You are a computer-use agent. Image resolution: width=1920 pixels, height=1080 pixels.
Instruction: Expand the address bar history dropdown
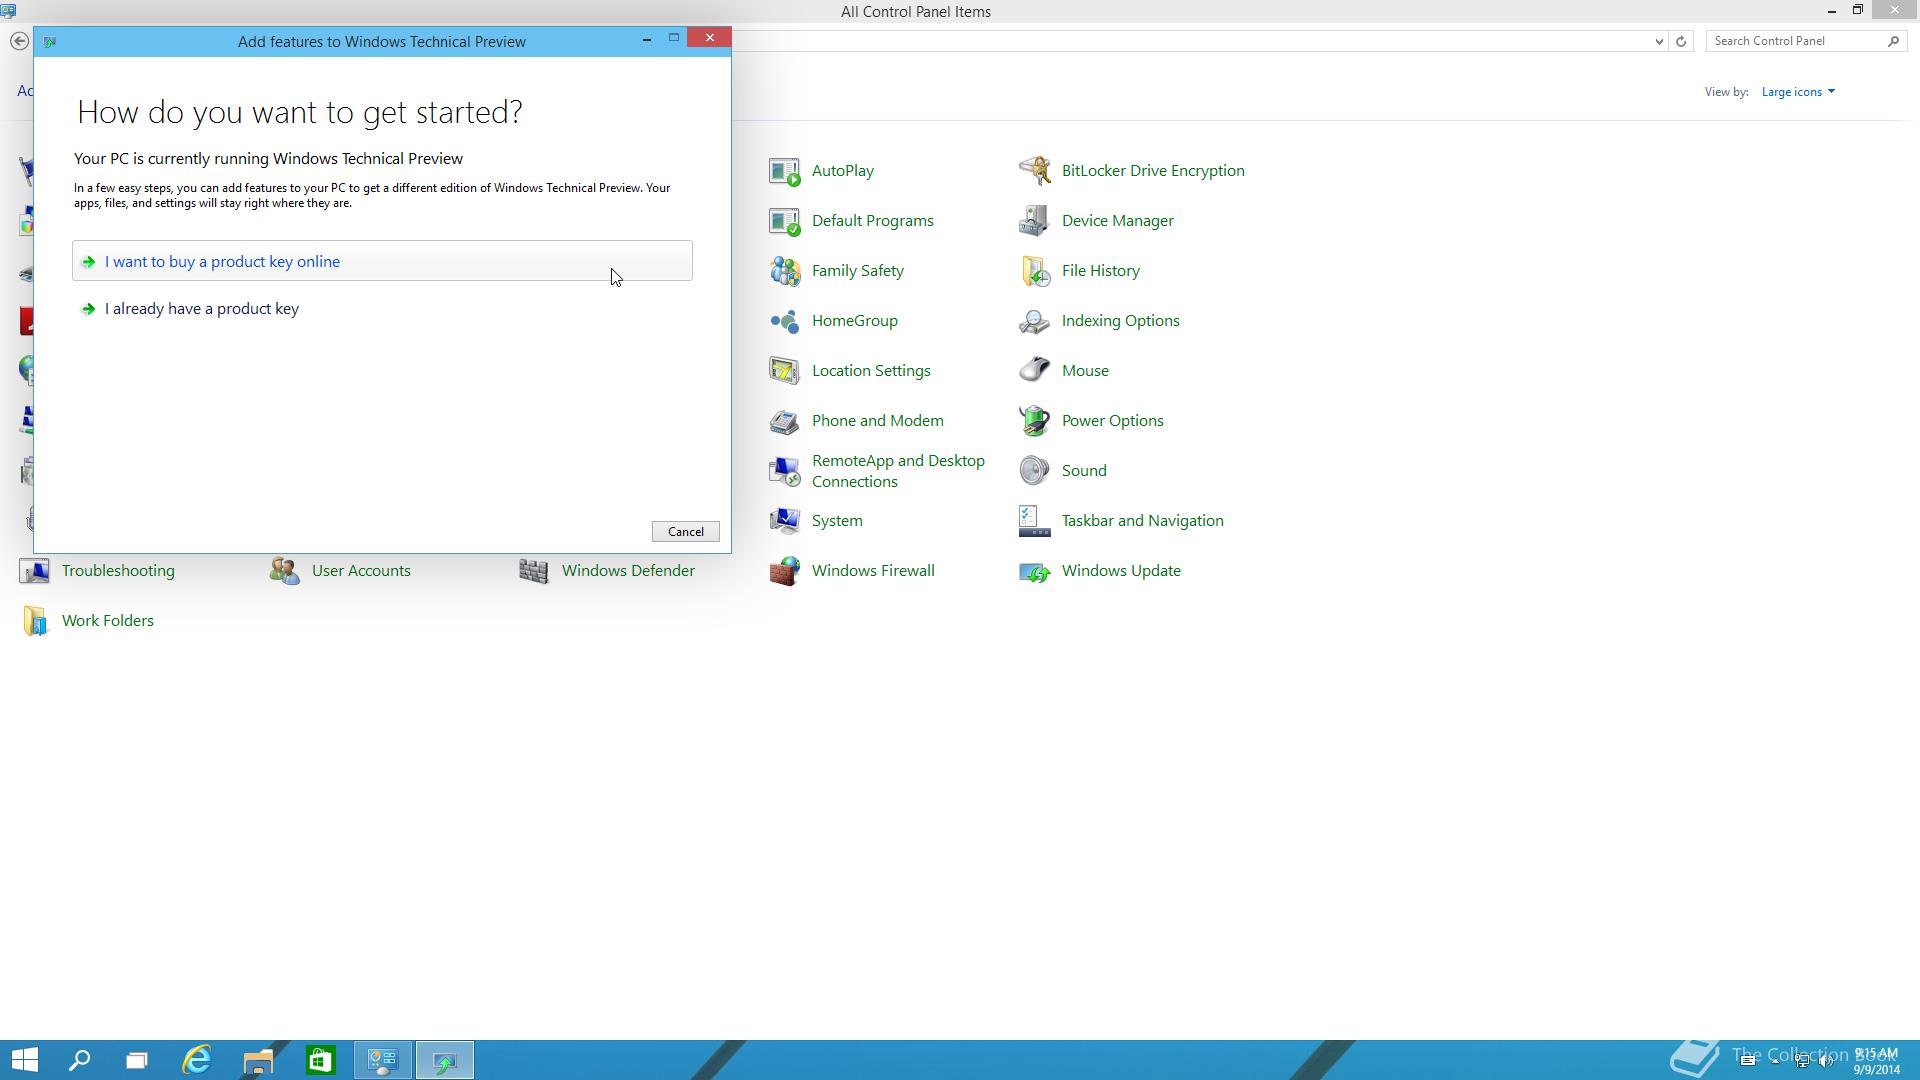click(x=1659, y=41)
